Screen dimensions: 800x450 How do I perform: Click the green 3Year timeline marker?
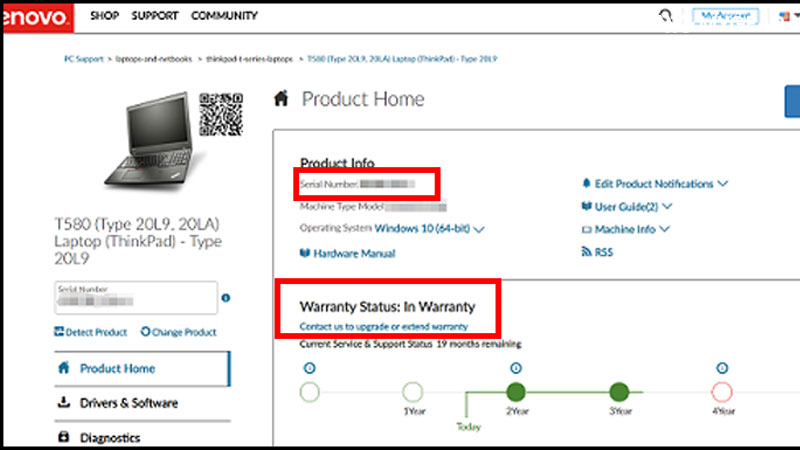tap(619, 392)
